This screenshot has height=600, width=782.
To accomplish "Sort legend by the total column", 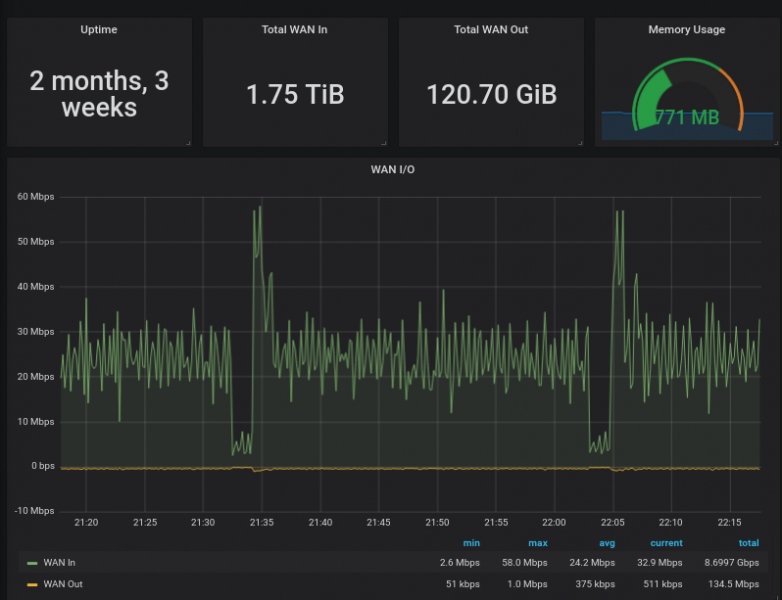I will pos(748,543).
